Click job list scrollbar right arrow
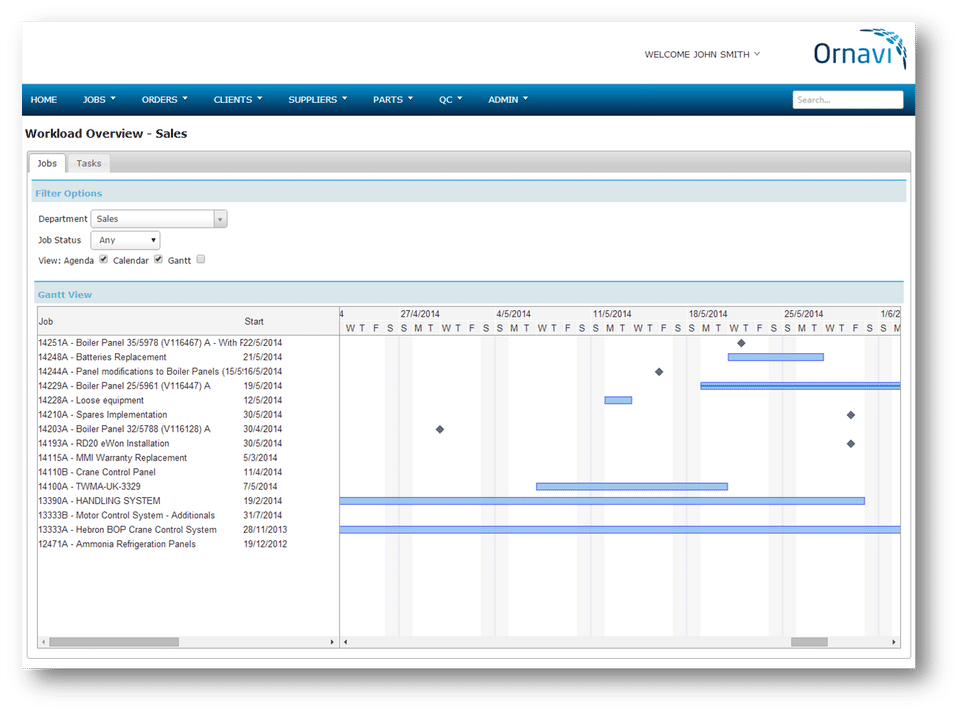960x713 pixels. [332, 642]
